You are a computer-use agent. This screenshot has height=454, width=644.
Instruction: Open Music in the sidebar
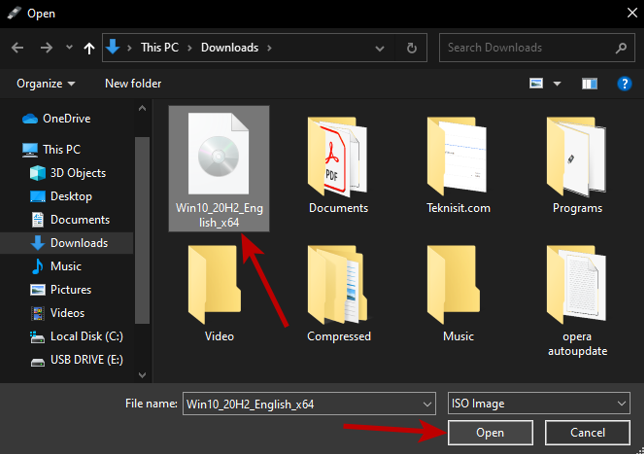(56, 266)
